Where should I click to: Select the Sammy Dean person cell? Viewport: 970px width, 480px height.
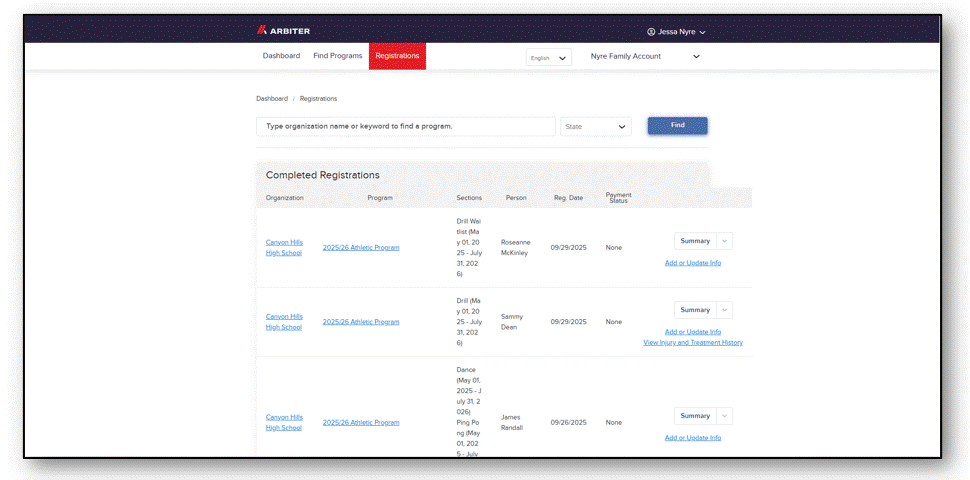click(x=512, y=322)
